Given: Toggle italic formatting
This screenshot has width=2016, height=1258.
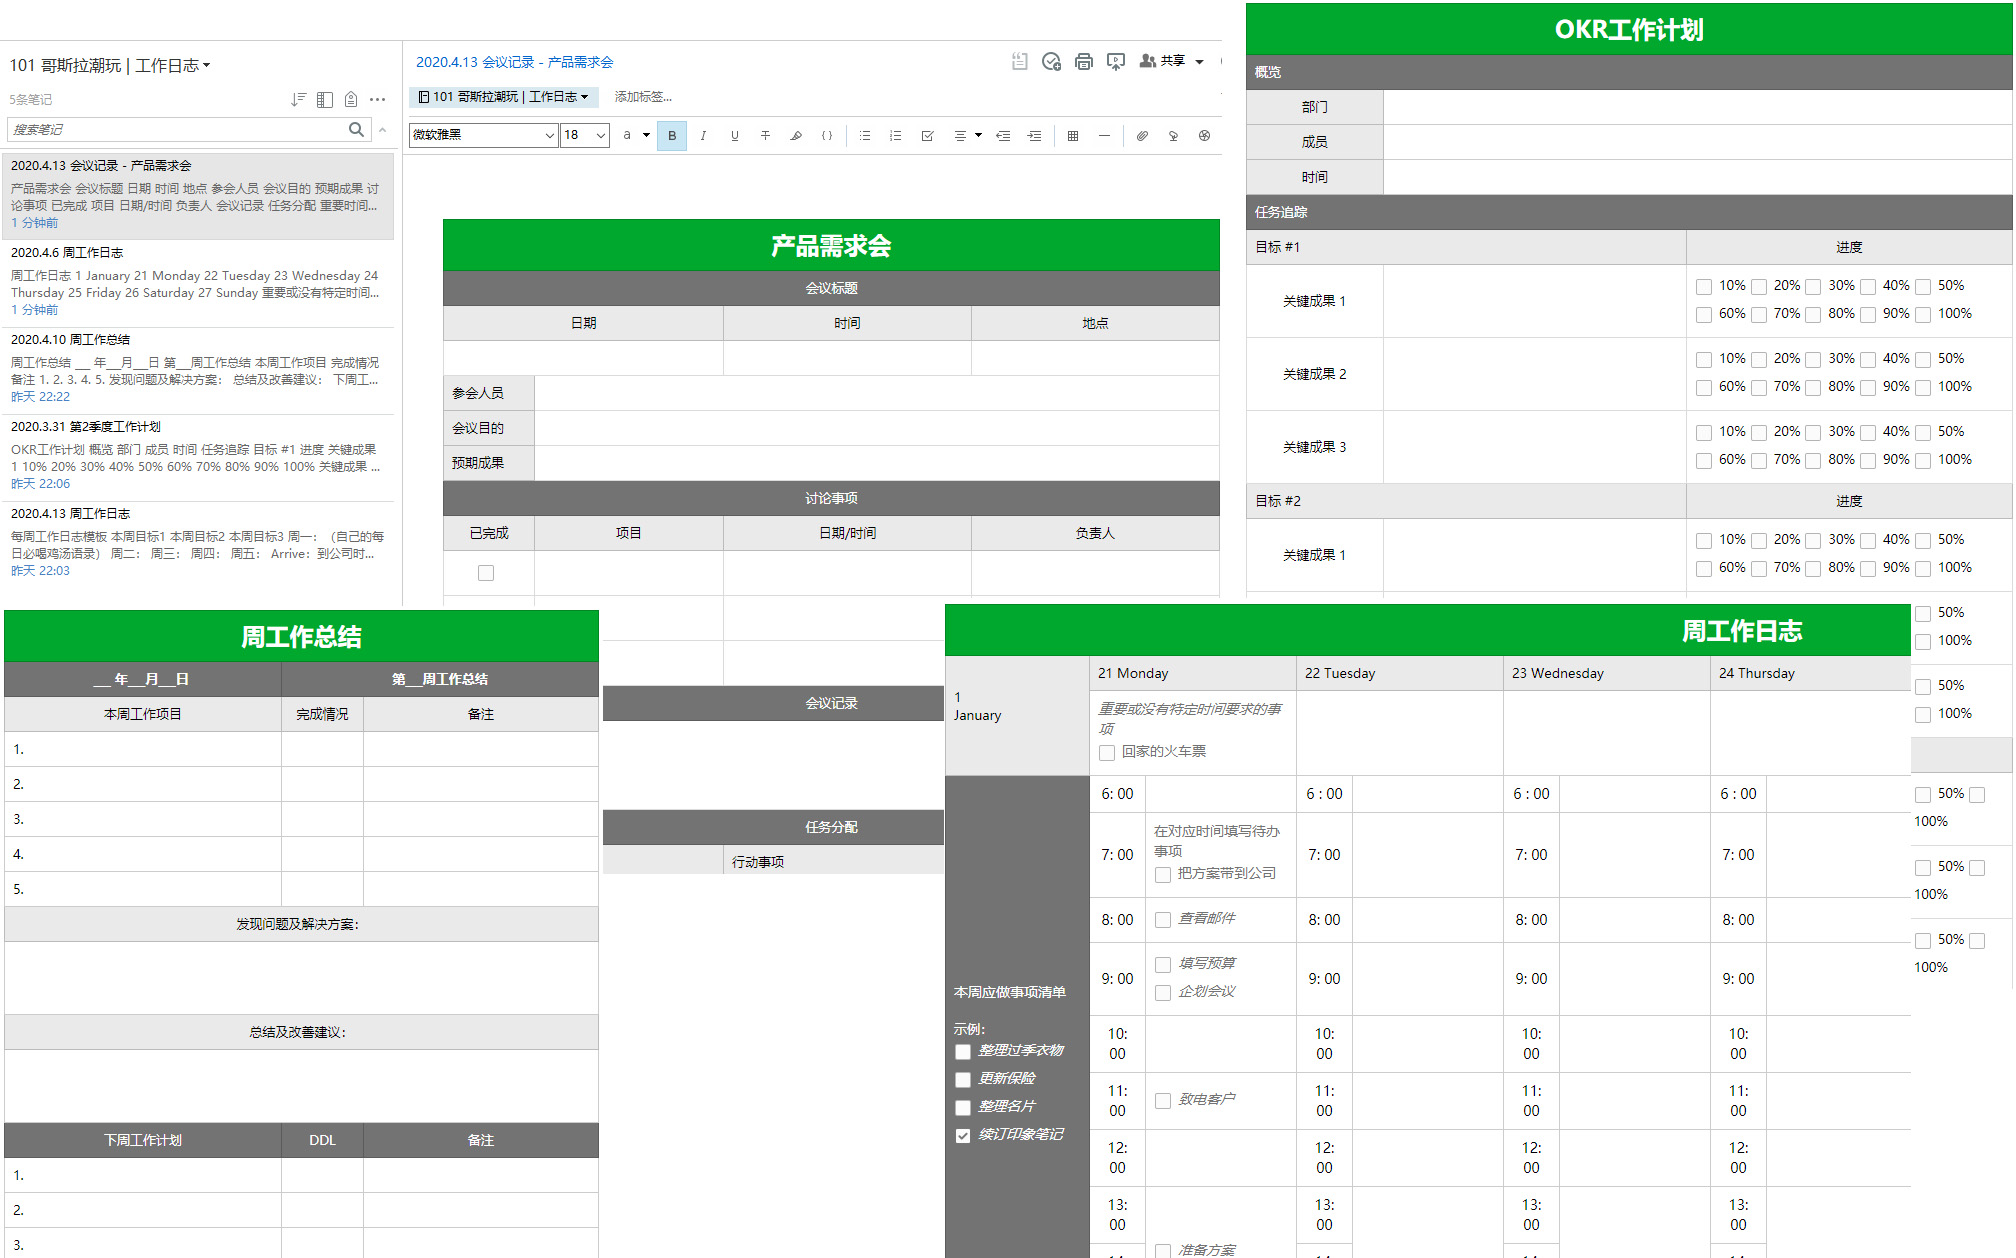Looking at the screenshot, I should 703,135.
